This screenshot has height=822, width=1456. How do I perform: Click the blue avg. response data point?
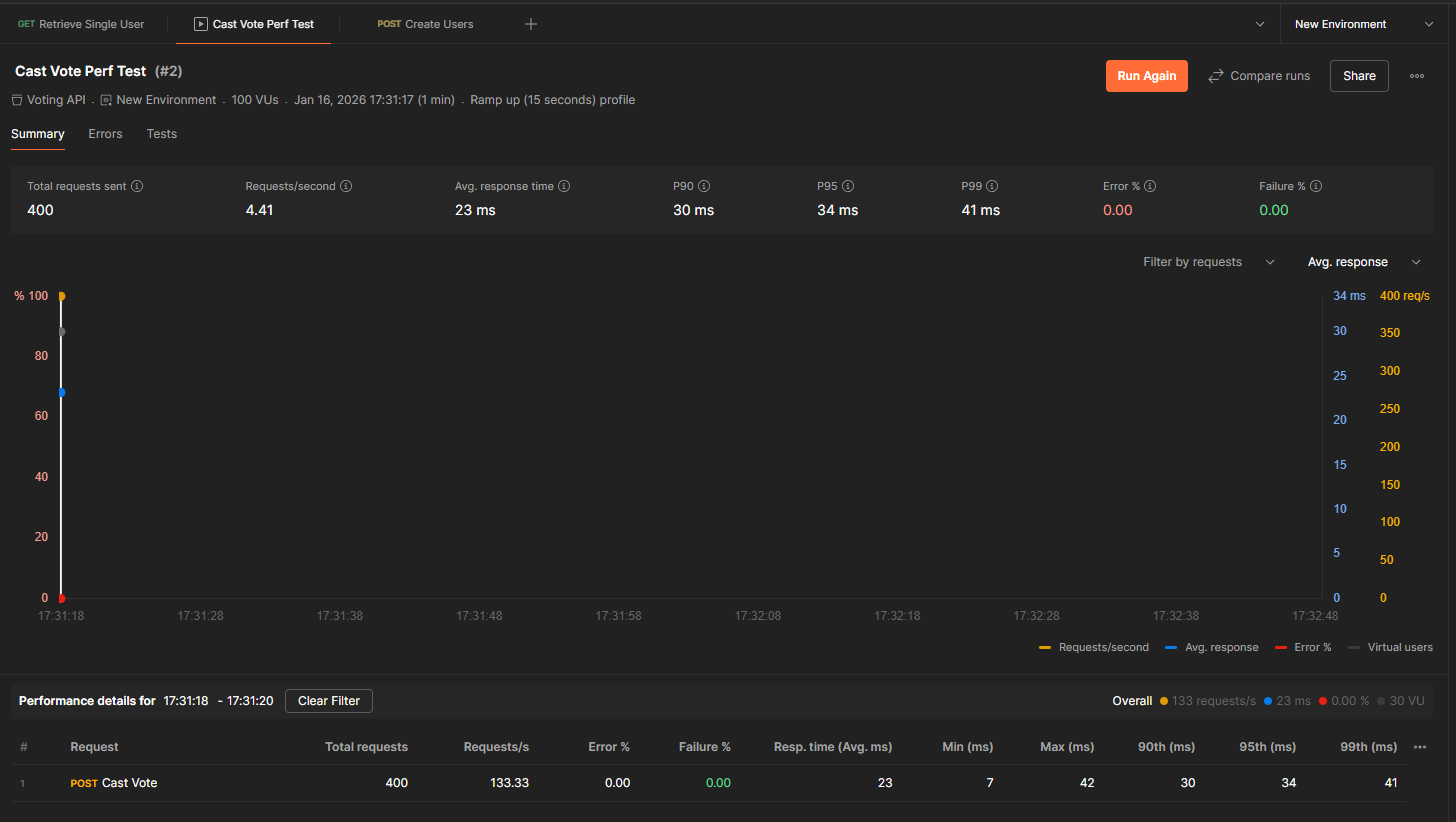coord(62,393)
